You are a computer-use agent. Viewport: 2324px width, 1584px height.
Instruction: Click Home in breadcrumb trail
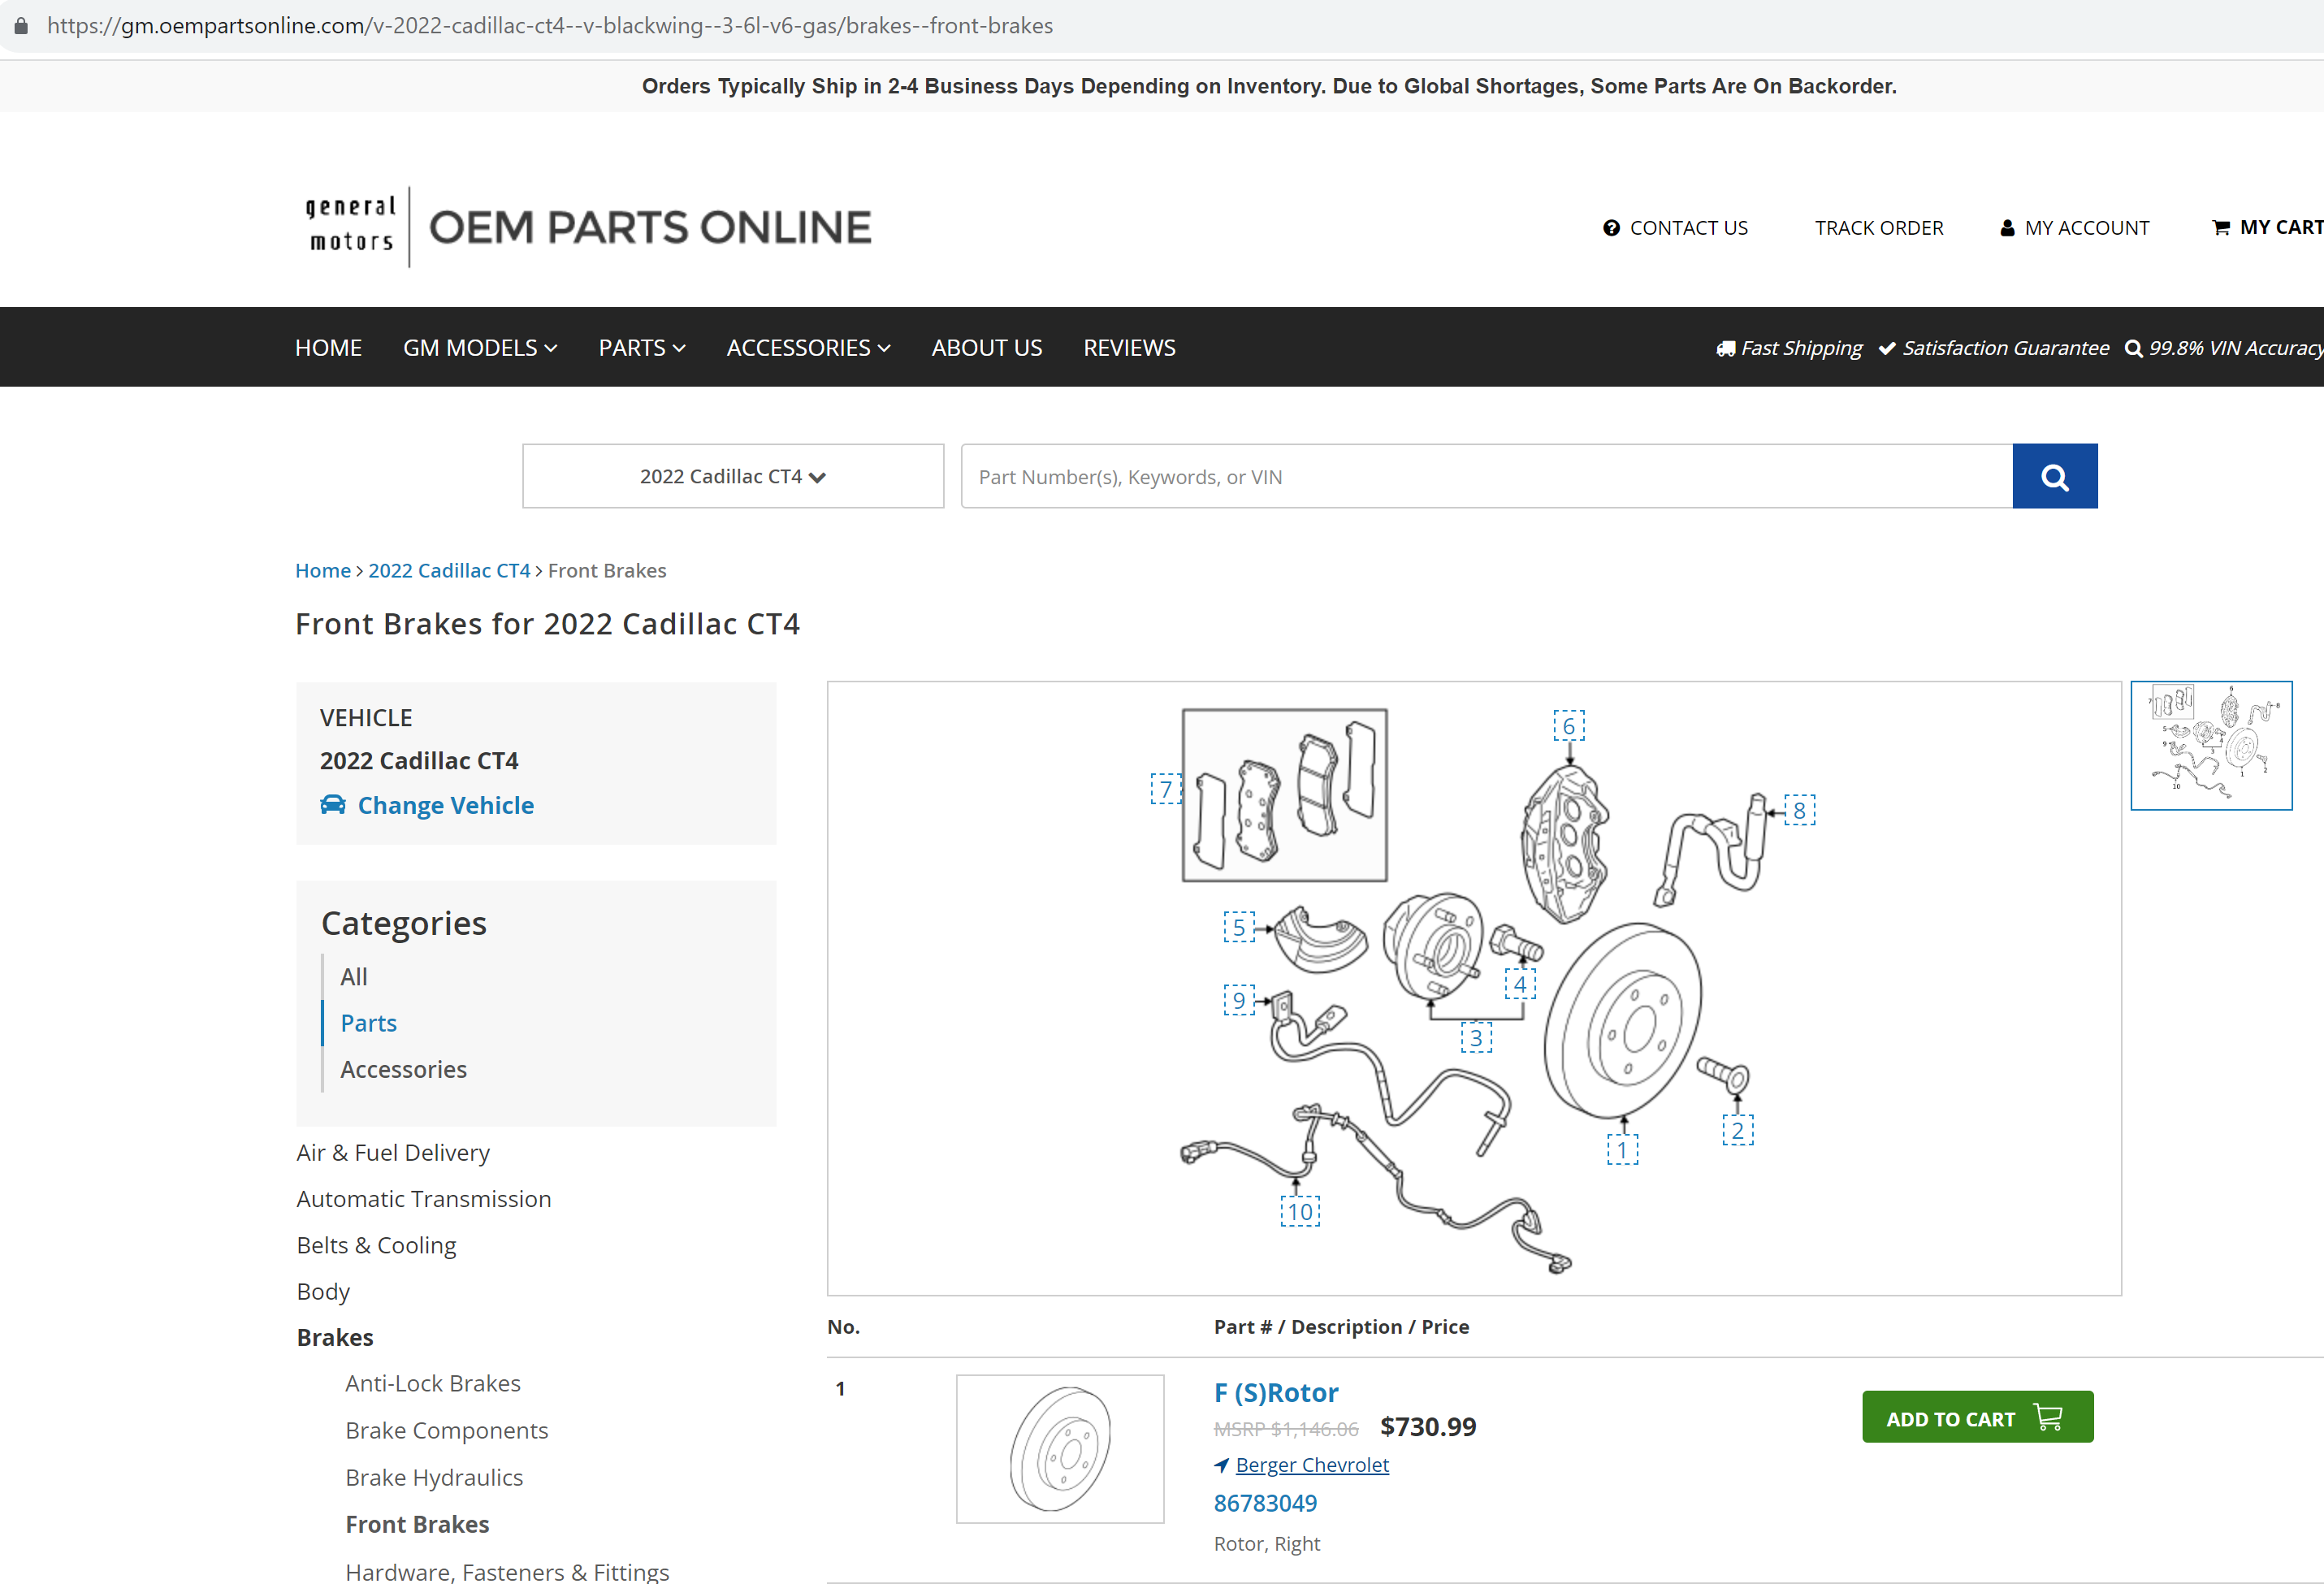[x=322, y=570]
